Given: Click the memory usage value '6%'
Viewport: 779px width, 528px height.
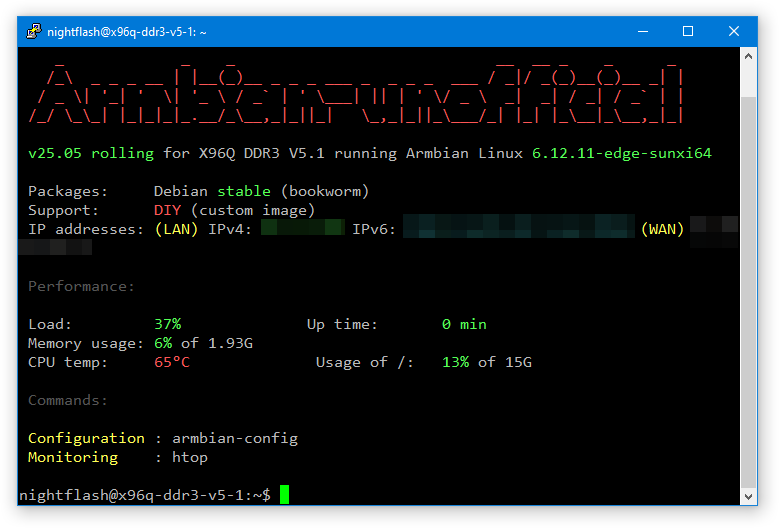Looking at the screenshot, I should [x=163, y=343].
